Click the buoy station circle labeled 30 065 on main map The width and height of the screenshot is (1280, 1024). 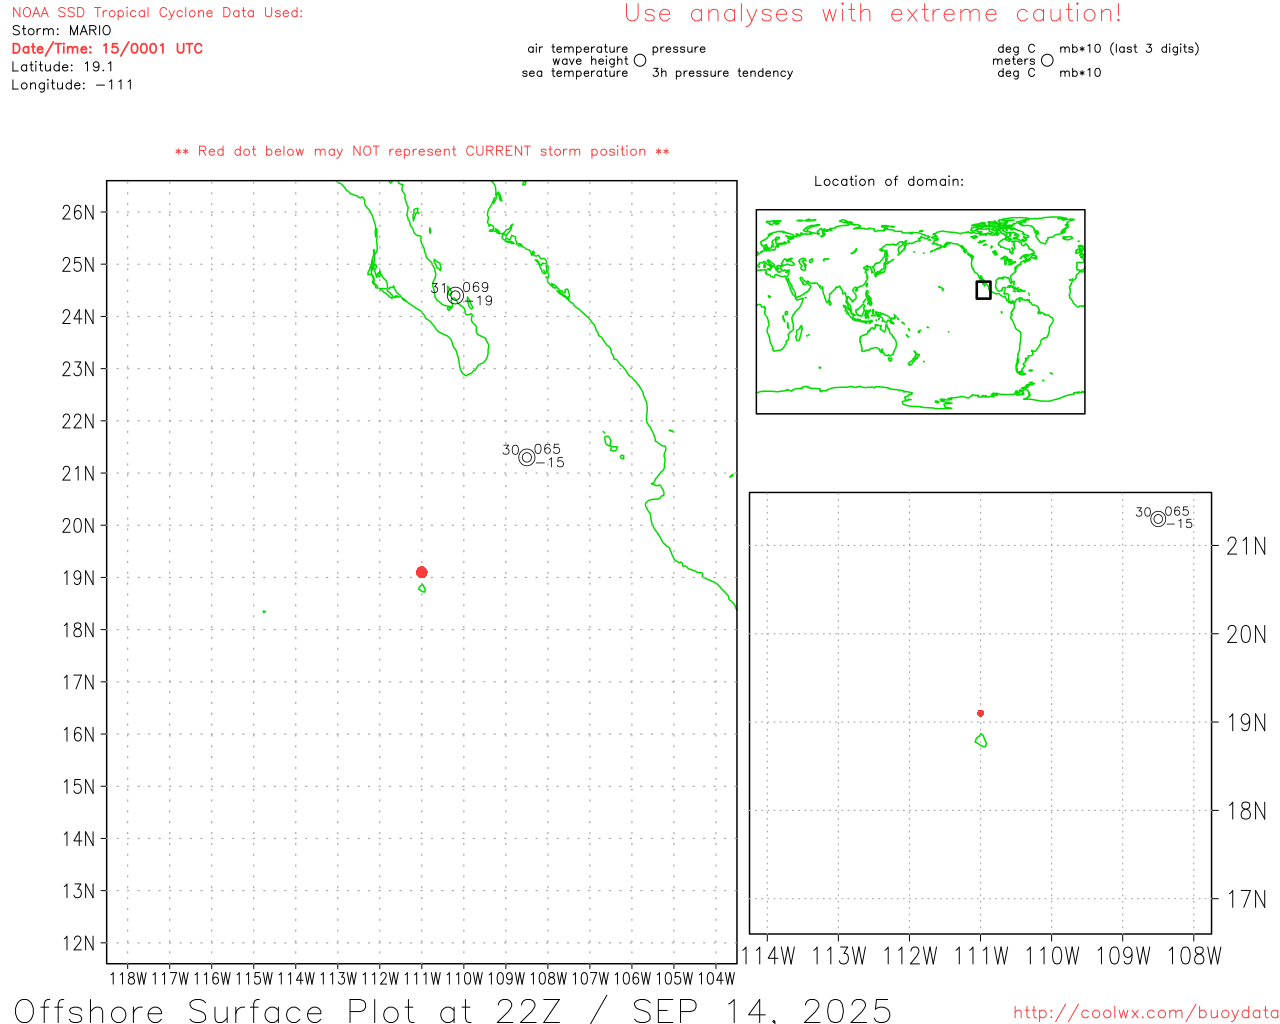527,458
